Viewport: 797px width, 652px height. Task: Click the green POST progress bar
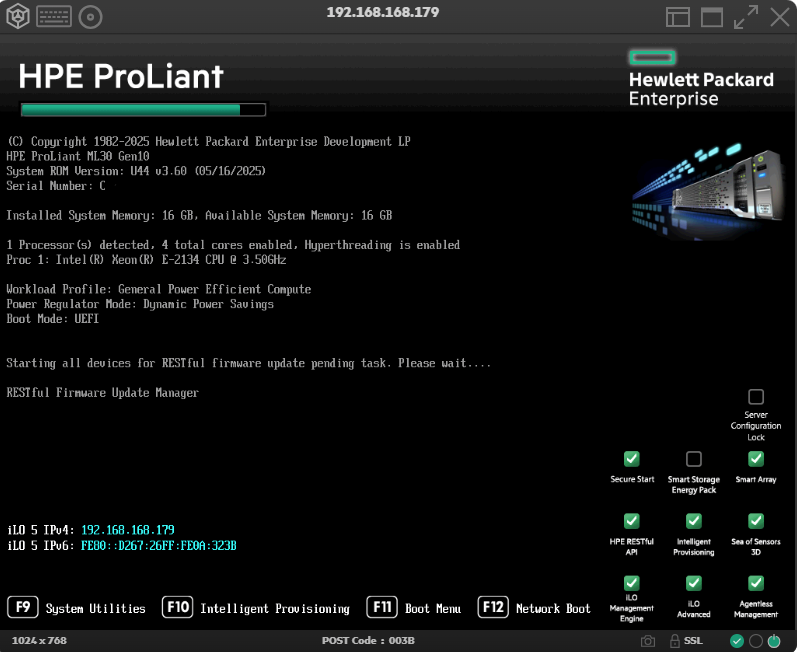(x=143, y=110)
